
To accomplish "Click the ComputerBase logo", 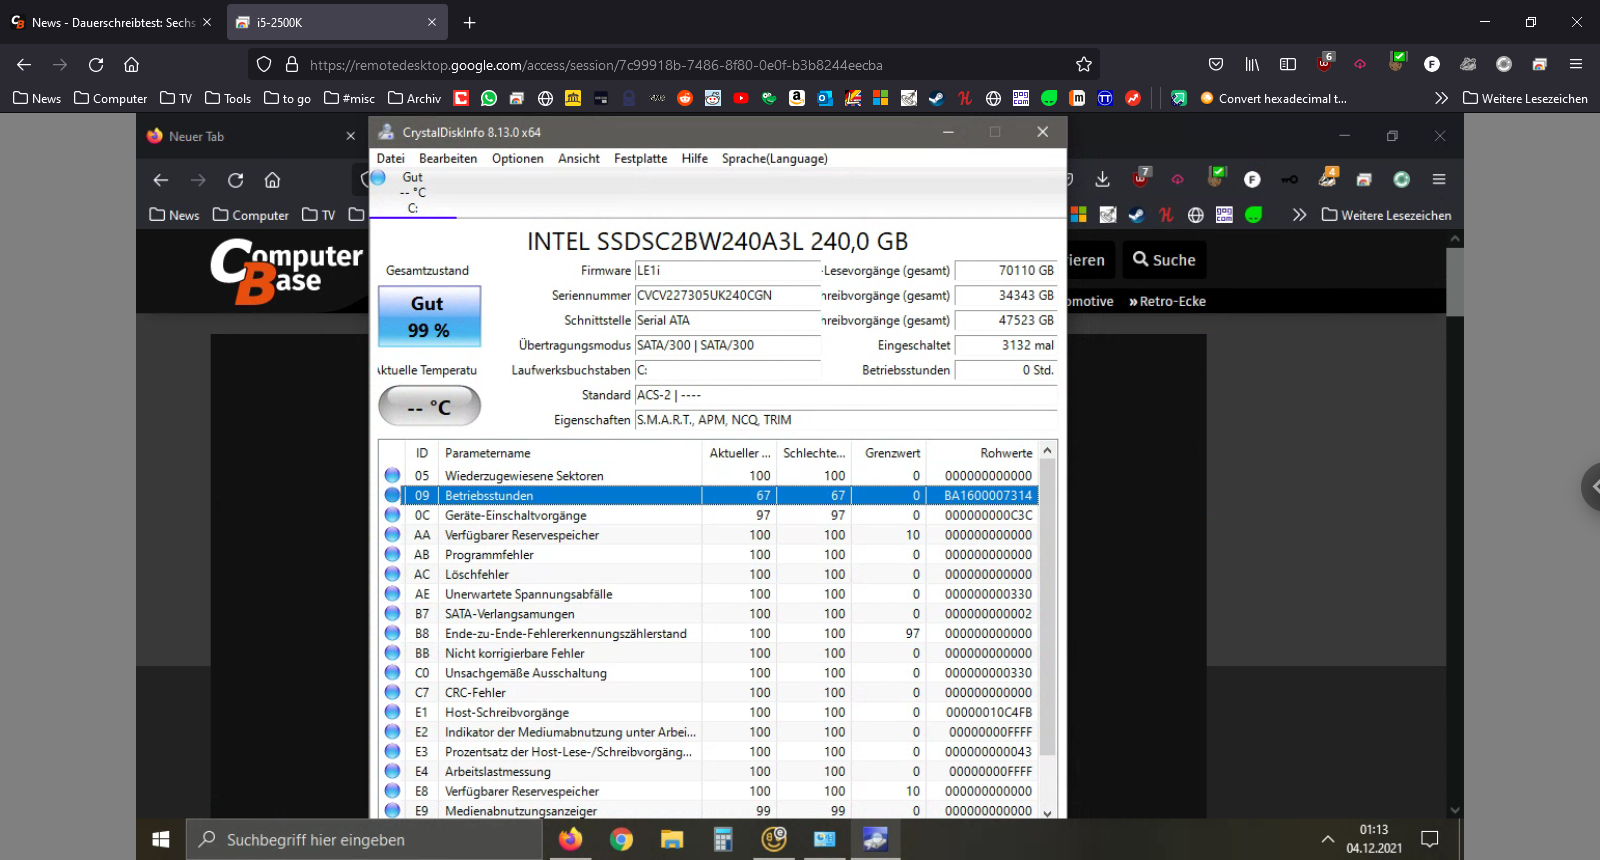I will point(286,270).
